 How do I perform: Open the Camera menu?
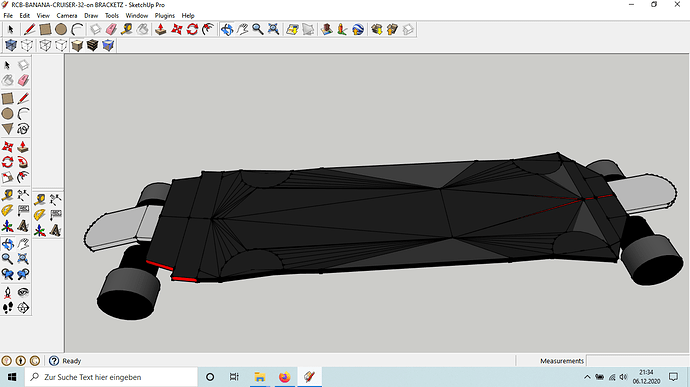click(x=66, y=15)
